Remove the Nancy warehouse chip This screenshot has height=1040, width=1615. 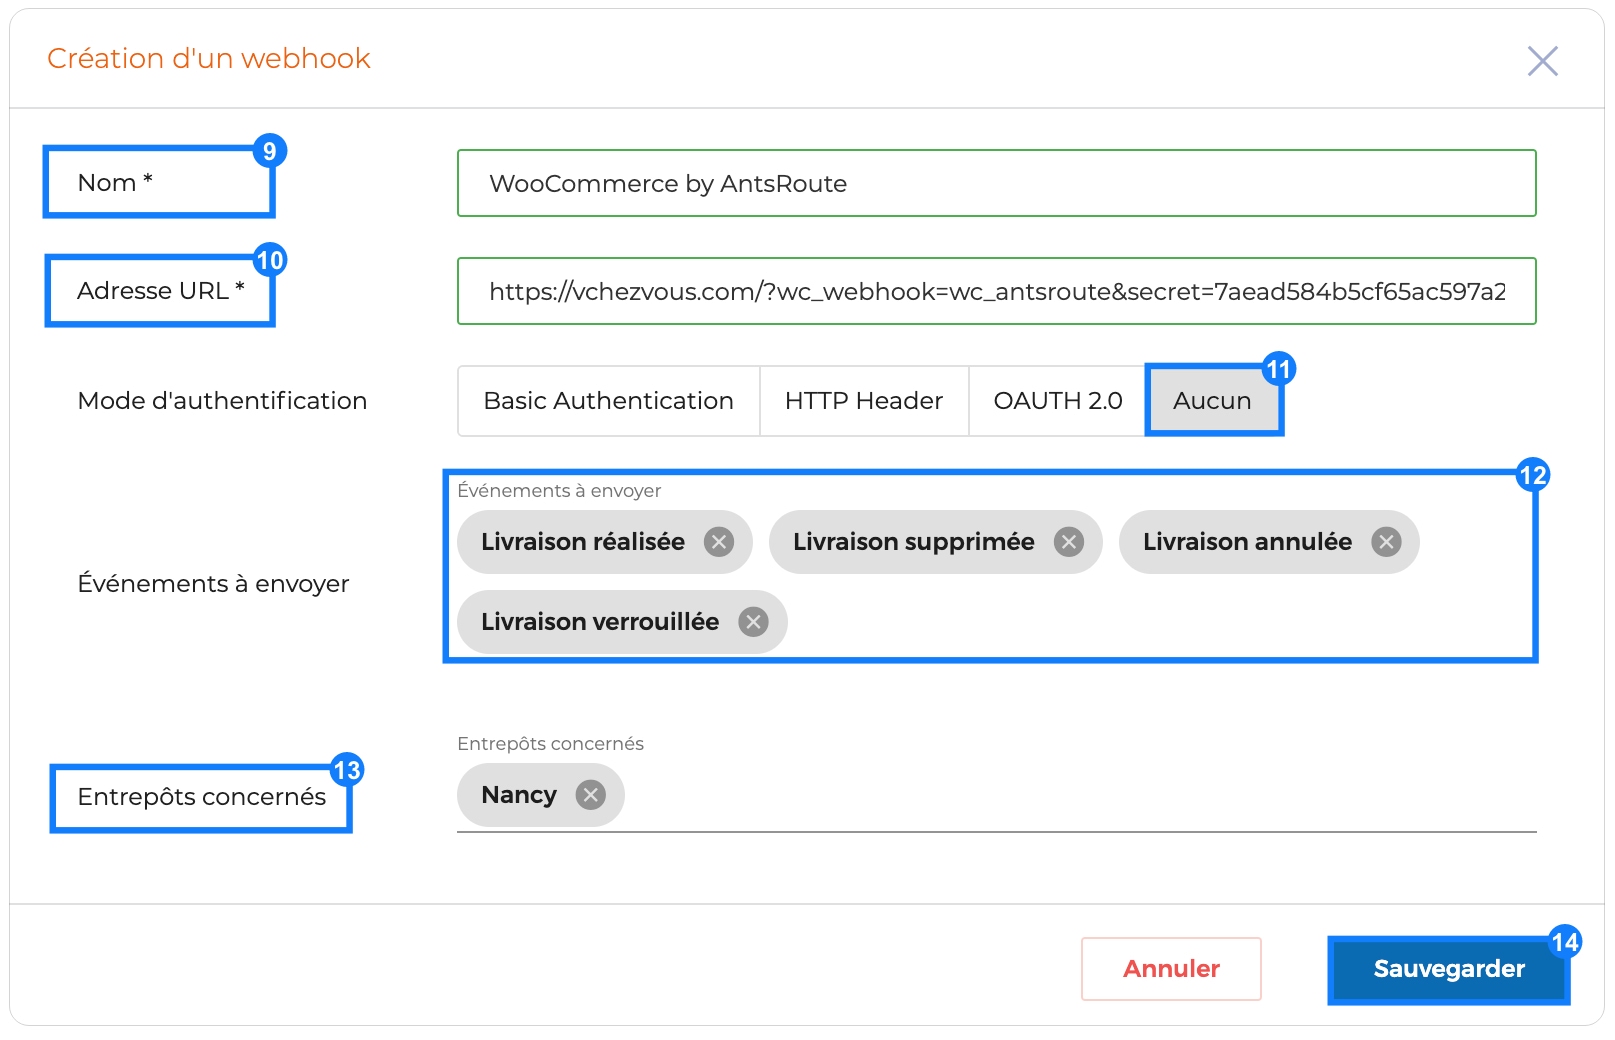coord(590,795)
